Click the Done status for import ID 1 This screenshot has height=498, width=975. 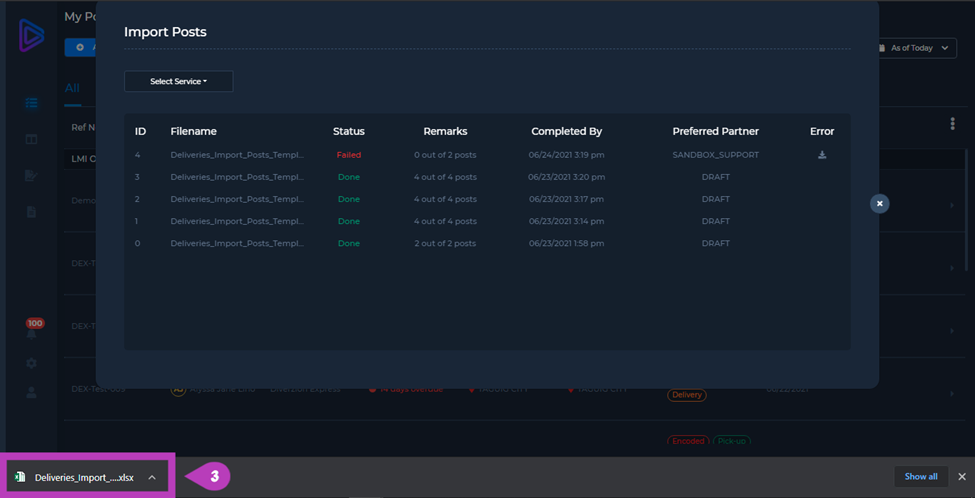point(349,221)
